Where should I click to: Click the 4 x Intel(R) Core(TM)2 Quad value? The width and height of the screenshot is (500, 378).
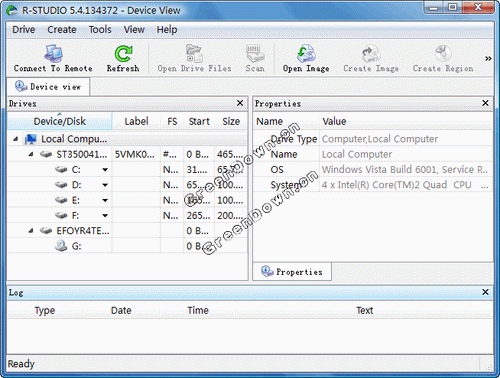point(405,185)
